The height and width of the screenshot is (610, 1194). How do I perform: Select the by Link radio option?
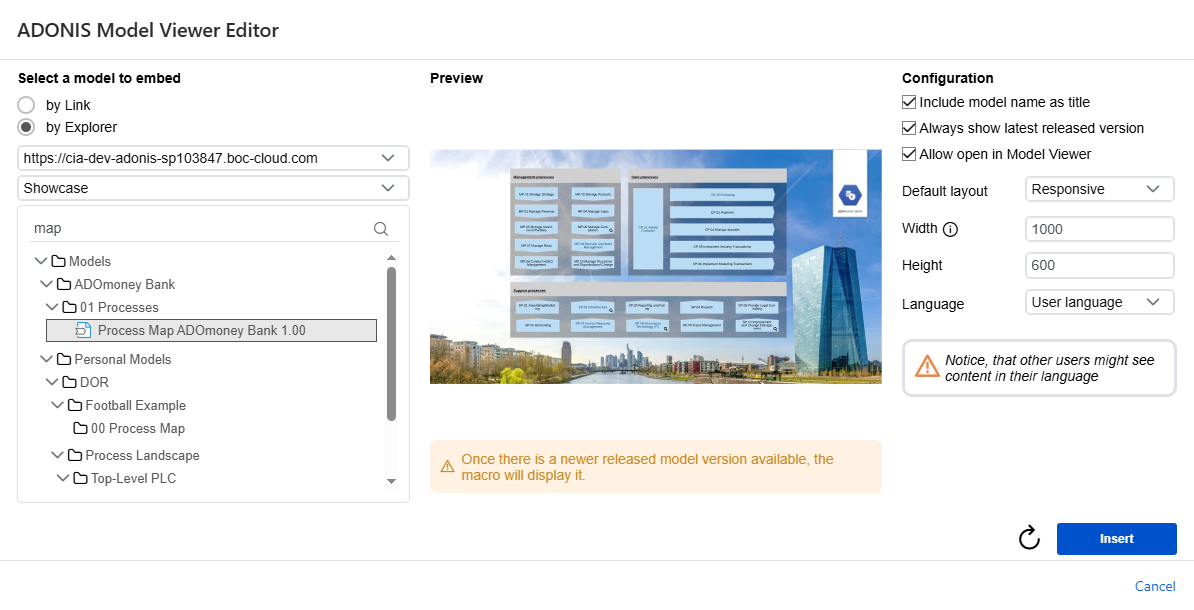point(27,105)
